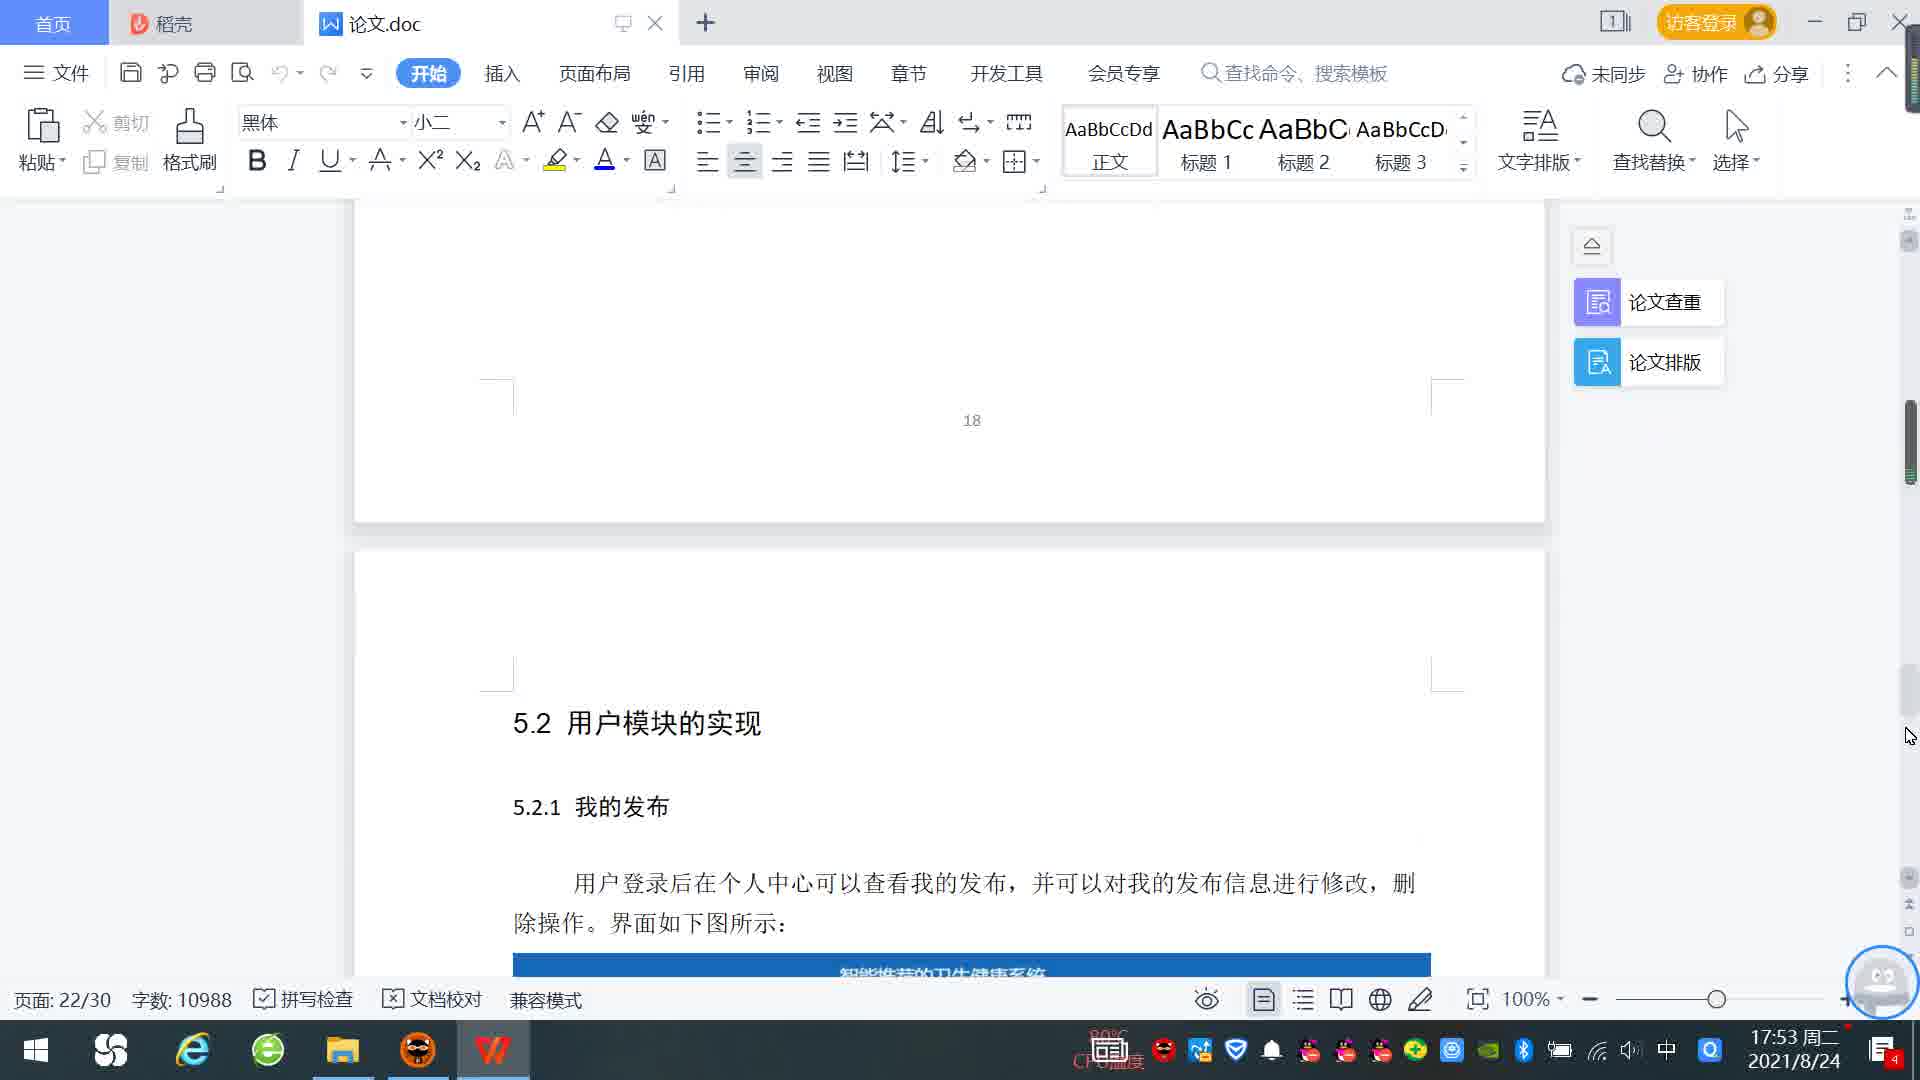The image size is (1920, 1080).
Task: Increase indent icon
Action: coord(845,122)
